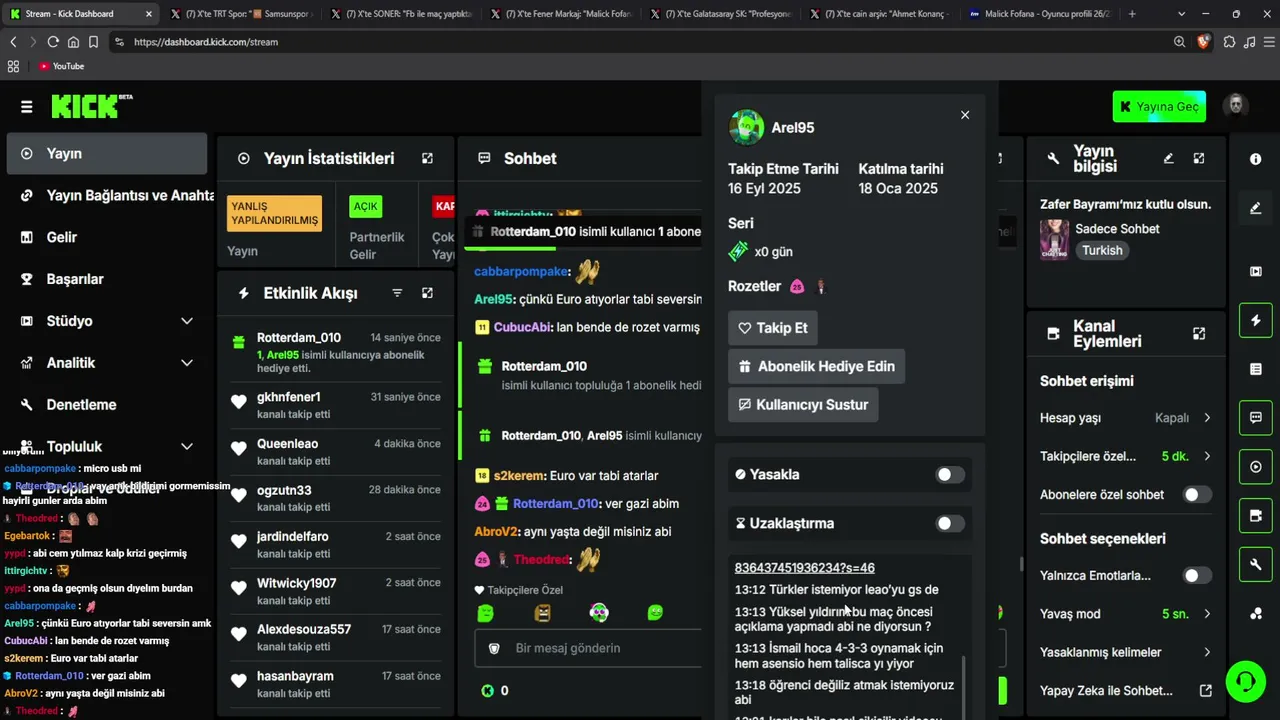Edit stream info in Yayın bilgisi panel
This screenshot has height=720, width=1280.
1169,158
